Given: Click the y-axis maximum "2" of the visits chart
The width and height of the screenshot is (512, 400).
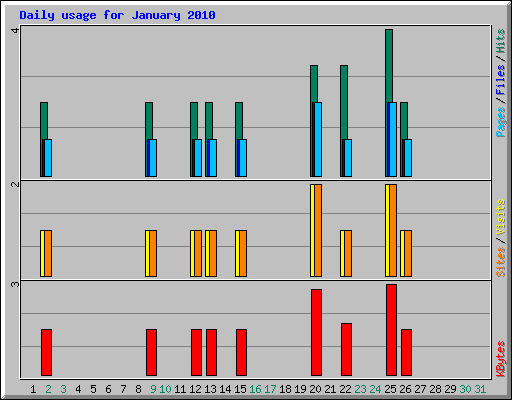Looking at the screenshot, I should (x=15, y=184).
